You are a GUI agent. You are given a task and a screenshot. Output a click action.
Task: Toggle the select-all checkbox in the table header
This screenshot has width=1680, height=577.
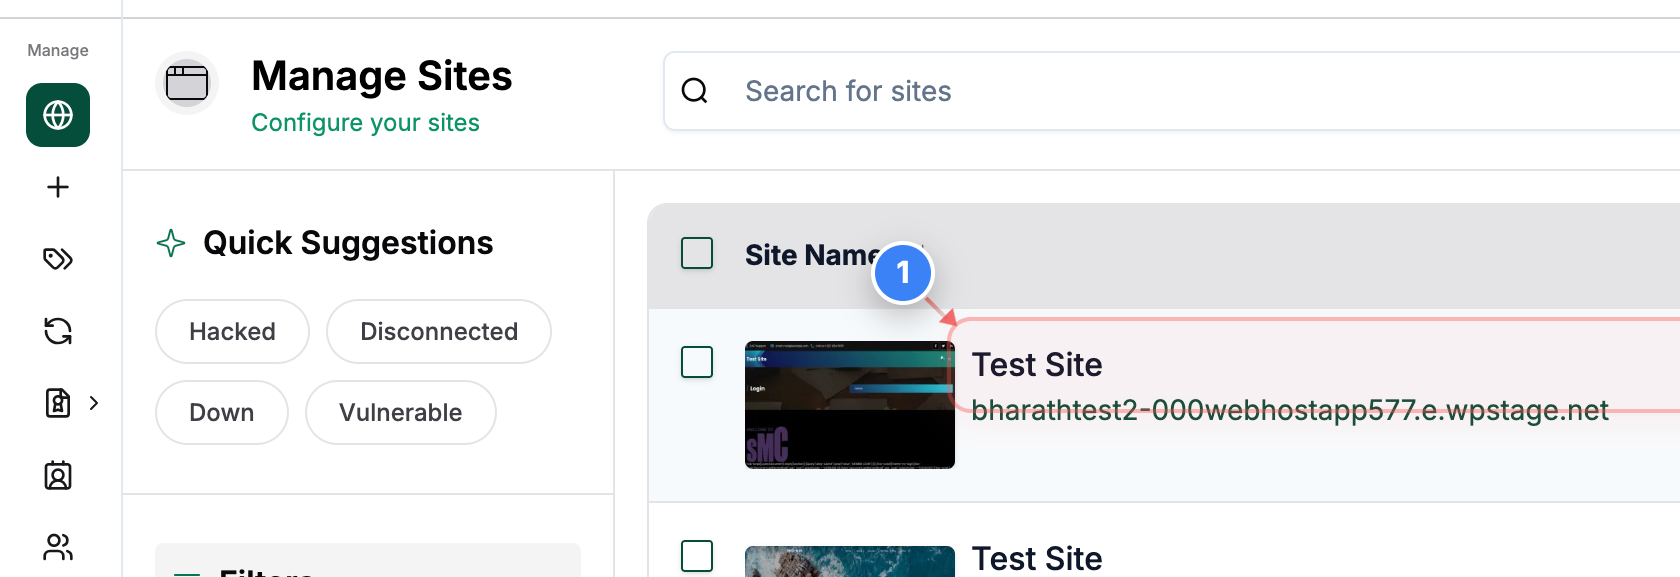click(697, 254)
